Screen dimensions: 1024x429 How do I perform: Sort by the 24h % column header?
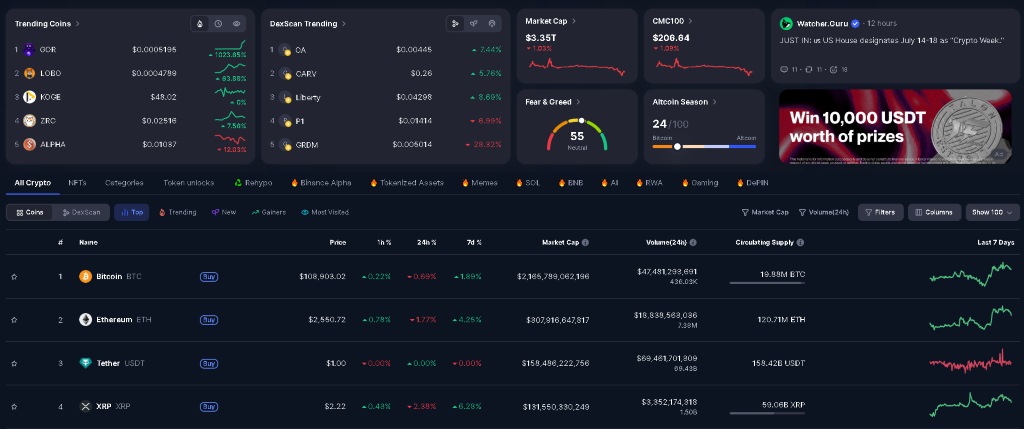click(426, 242)
